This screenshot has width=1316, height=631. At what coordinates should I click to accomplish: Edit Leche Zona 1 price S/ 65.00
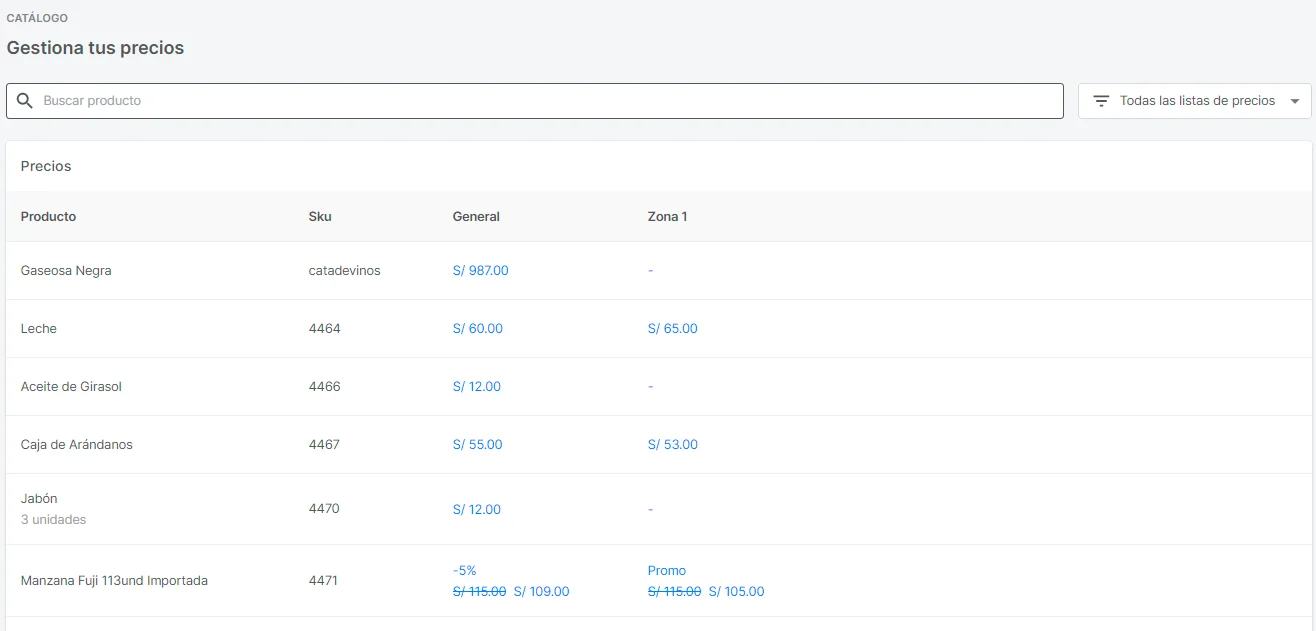pos(673,328)
